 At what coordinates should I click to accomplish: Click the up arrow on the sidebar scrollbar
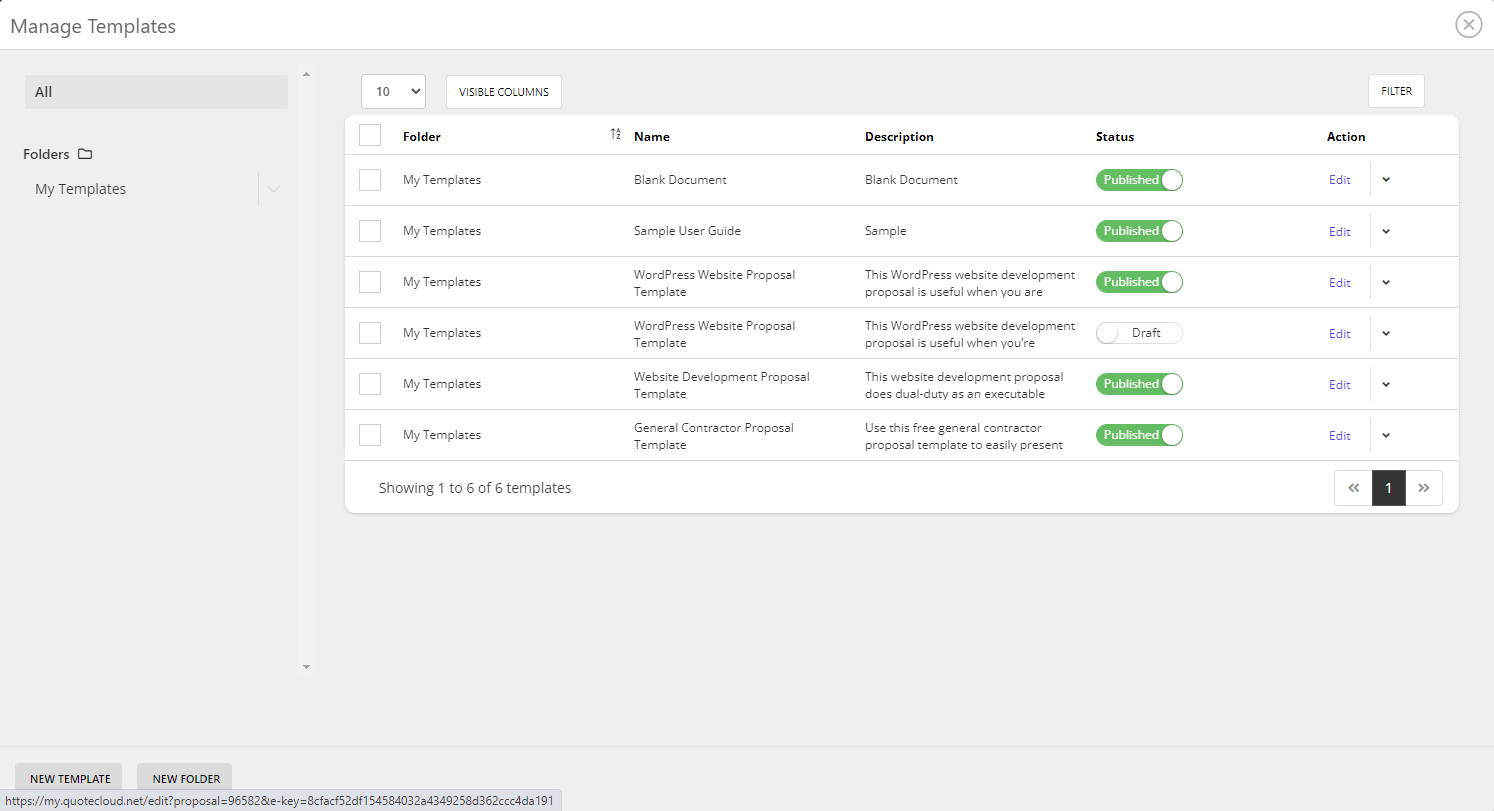click(x=306, y=73)
